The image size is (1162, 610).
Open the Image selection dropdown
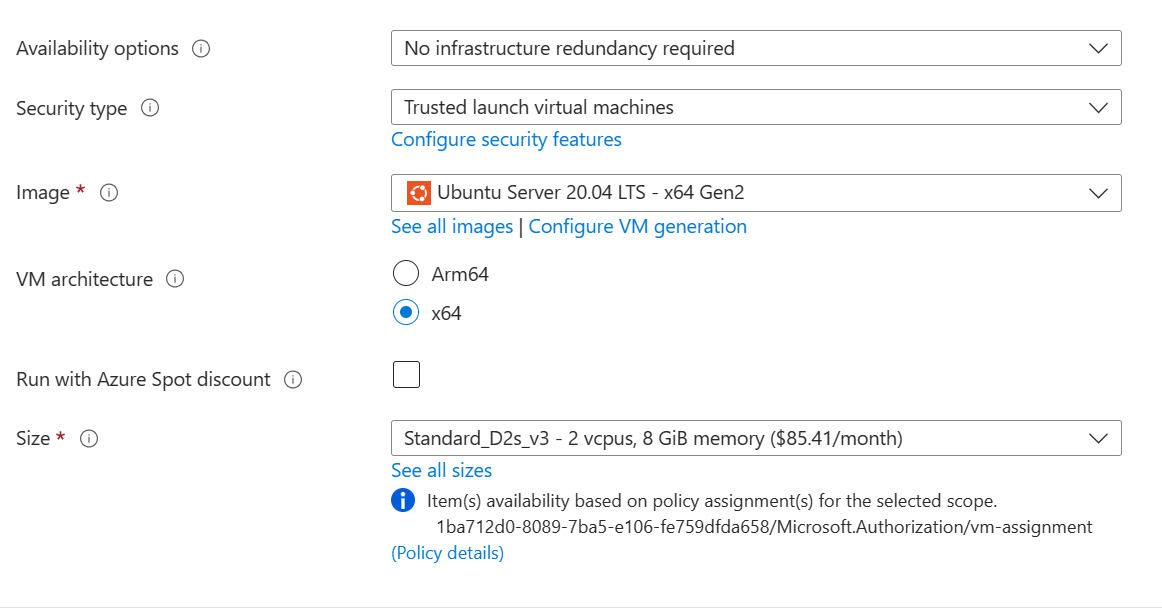[756, 193]
